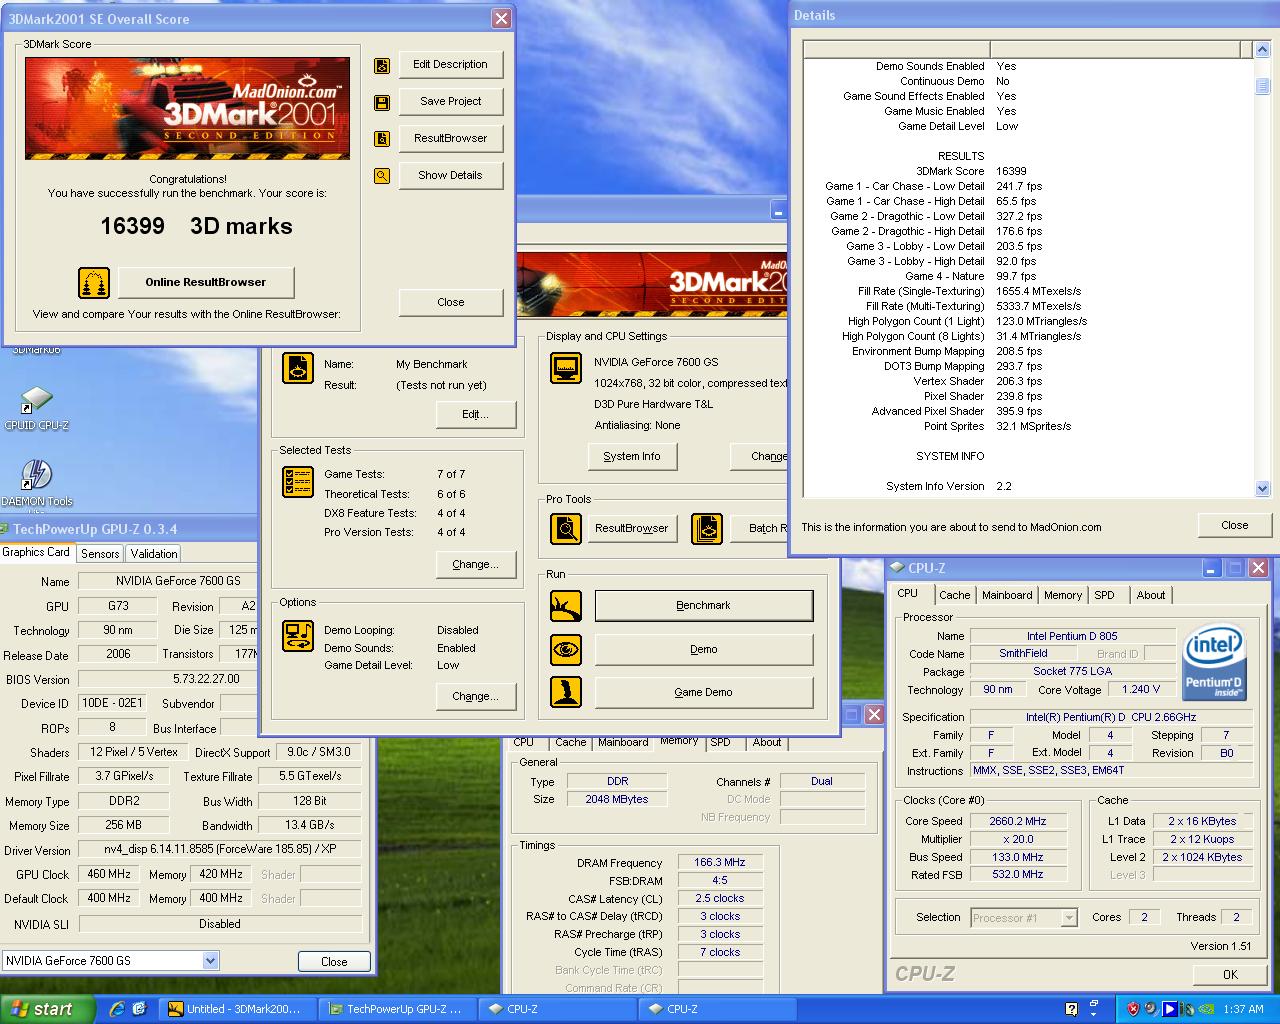Open the CPUID CPU-Z desktop shortcut icon
This screenshot has width=1280, height=1024.
[36, 401]
